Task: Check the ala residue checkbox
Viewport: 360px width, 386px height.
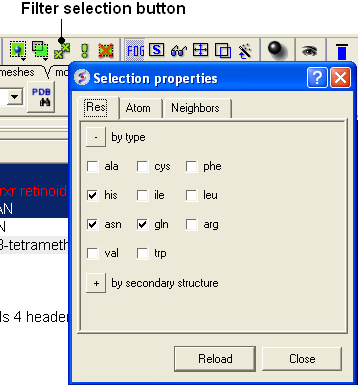Action: [x=92, y=166]
